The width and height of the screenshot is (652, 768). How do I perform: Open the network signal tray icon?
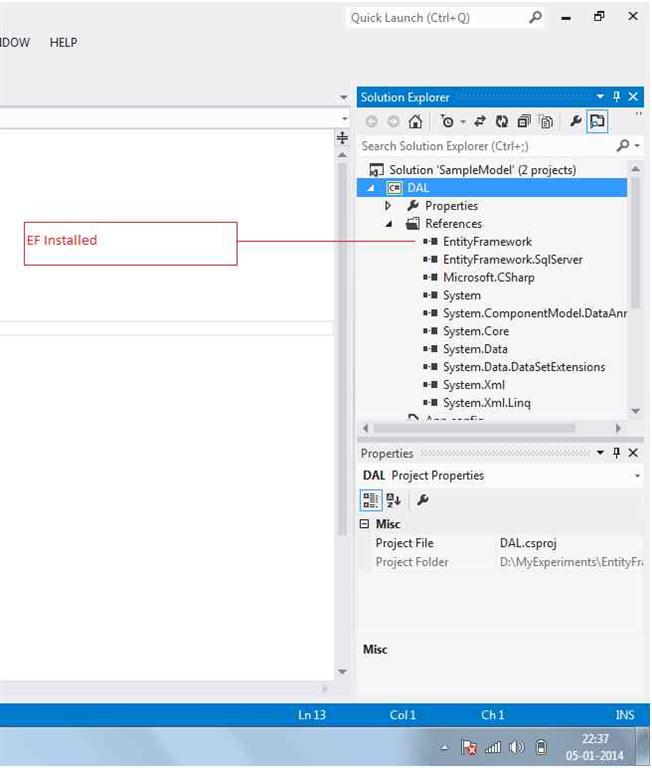tap(493, 747)
